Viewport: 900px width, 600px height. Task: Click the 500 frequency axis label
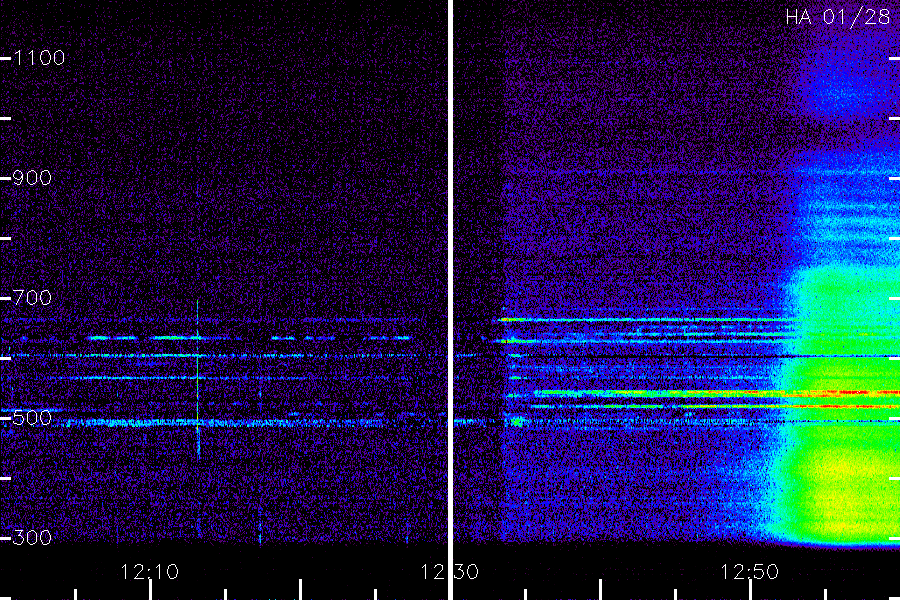click(x=32, y=418)
